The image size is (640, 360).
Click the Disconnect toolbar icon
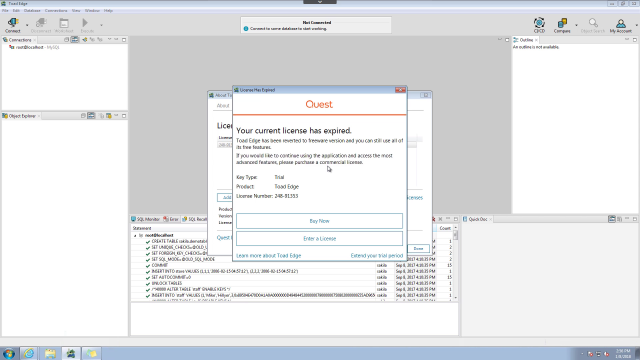[41, 25]
